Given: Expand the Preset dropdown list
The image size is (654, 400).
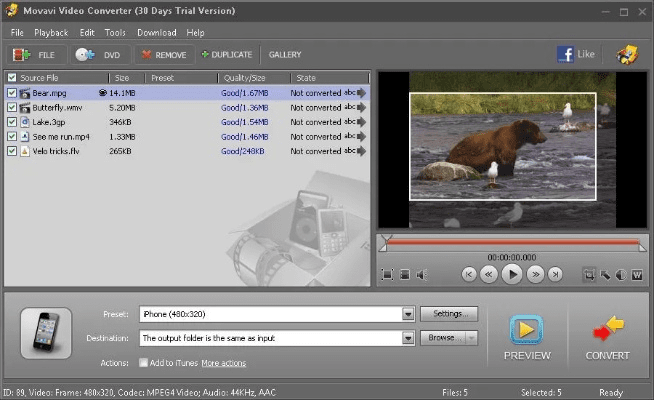Looking at the screenshot, I should (x=408, y=314).
